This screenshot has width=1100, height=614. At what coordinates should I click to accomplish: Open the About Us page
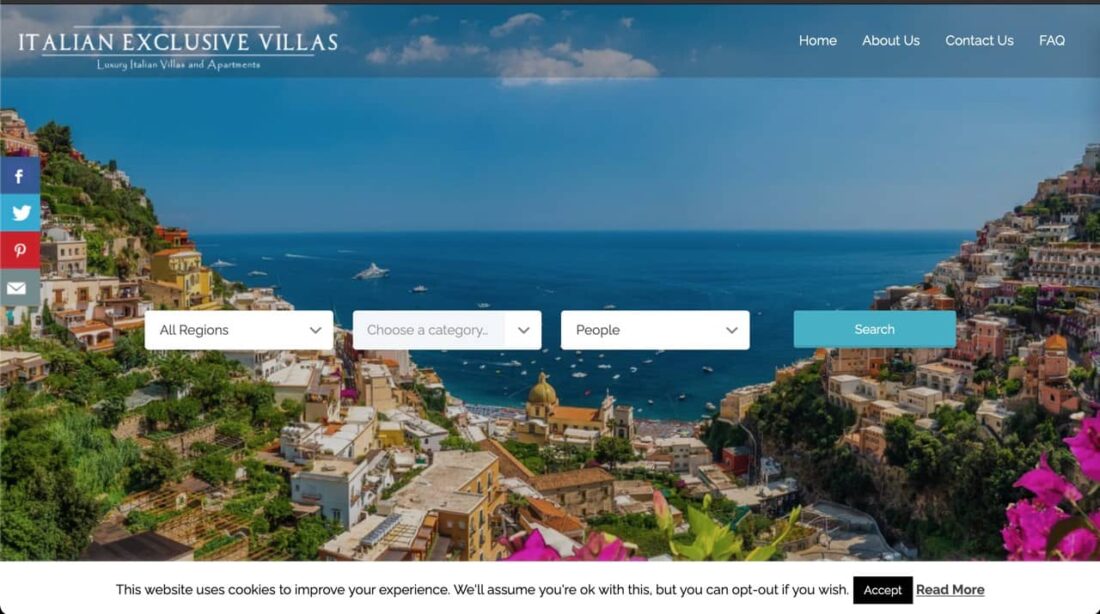pos(890,41)
